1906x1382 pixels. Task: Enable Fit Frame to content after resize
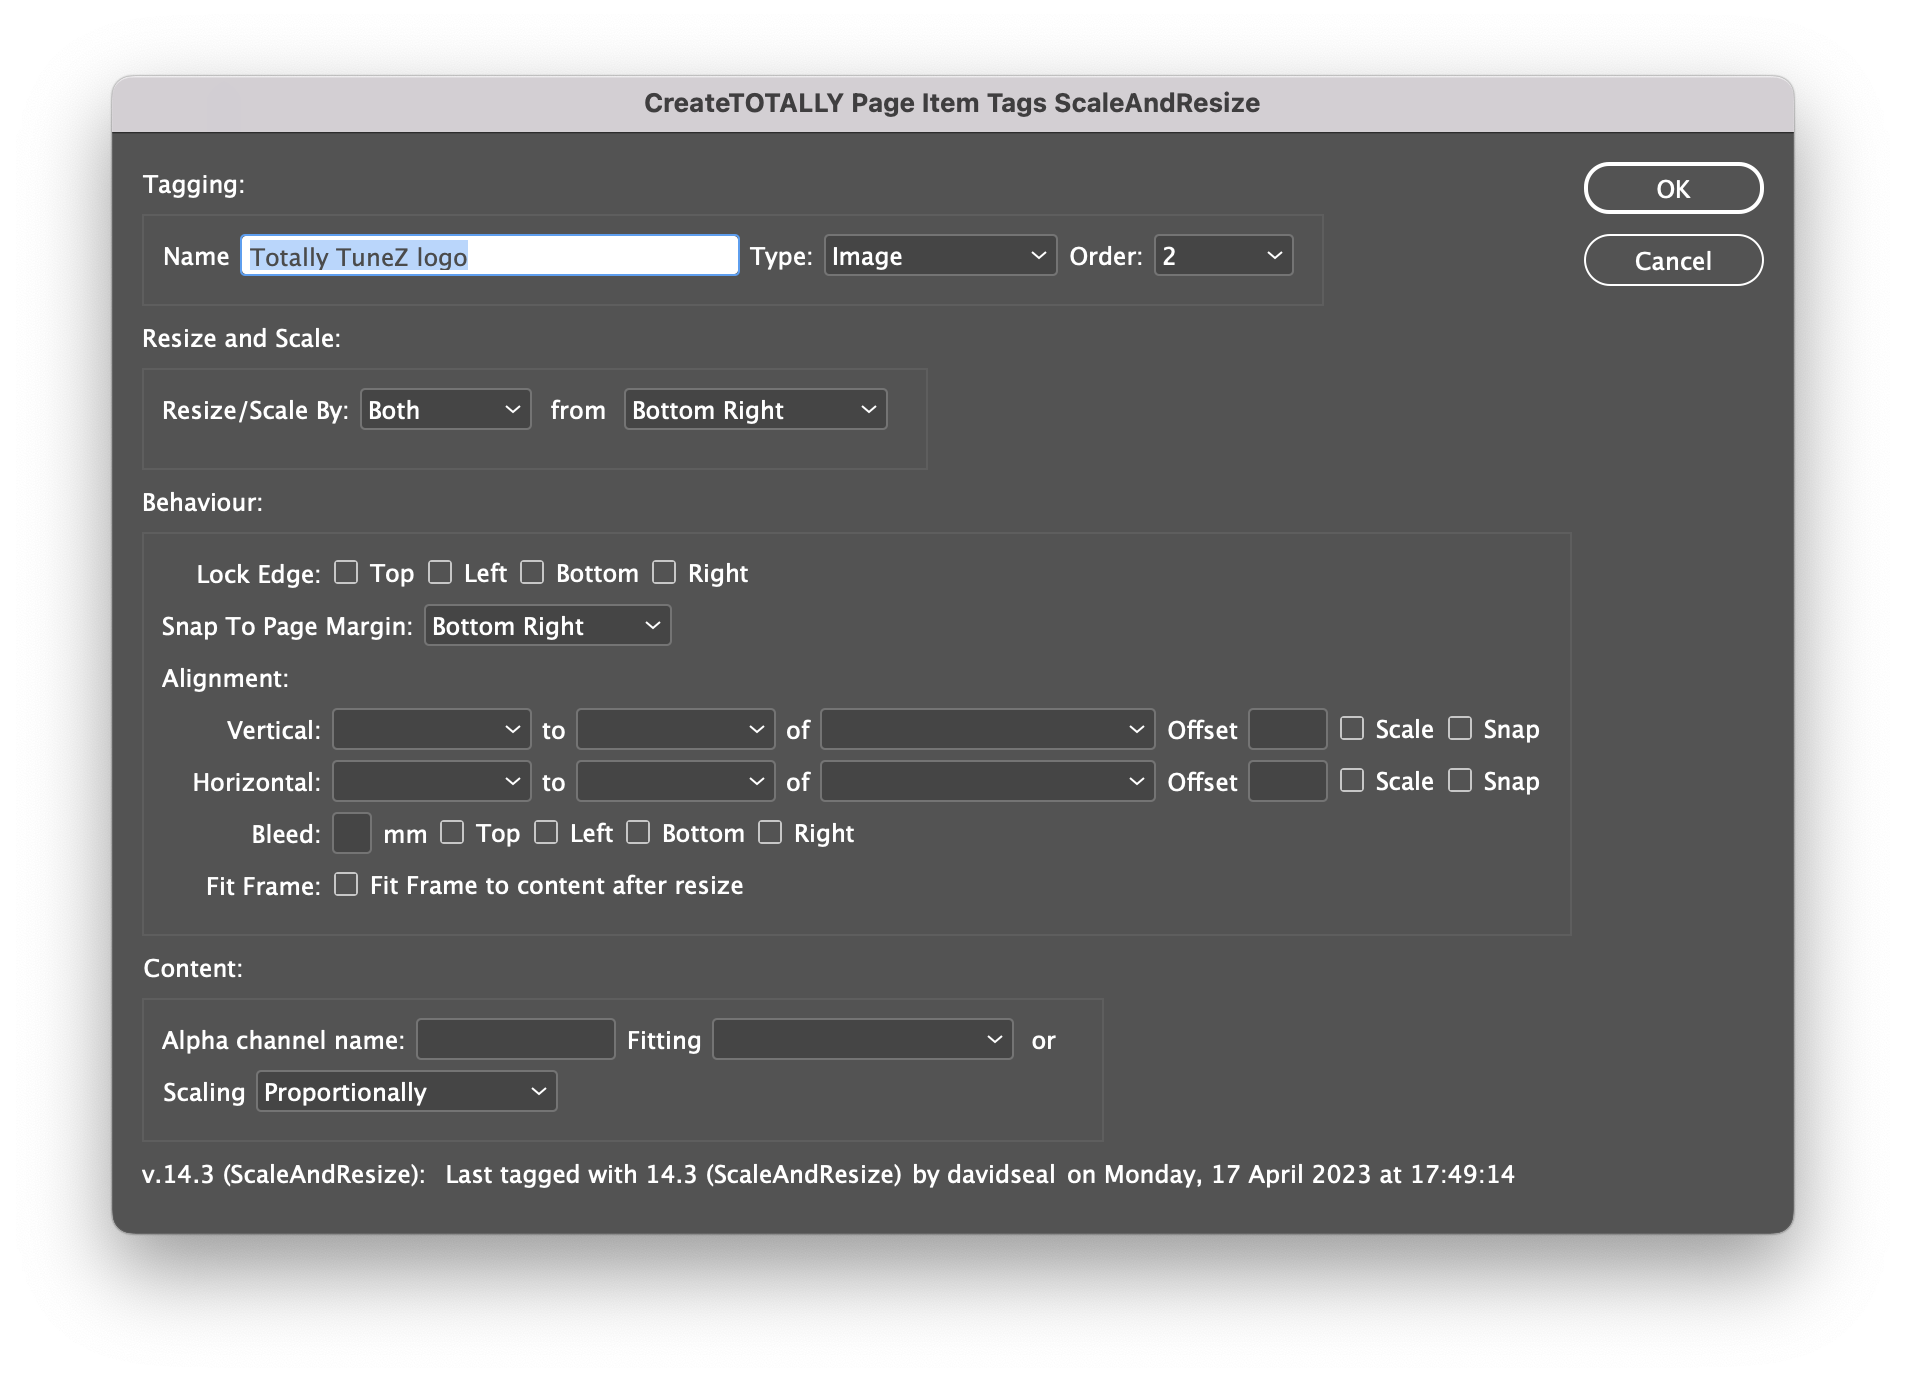point(346,884)
